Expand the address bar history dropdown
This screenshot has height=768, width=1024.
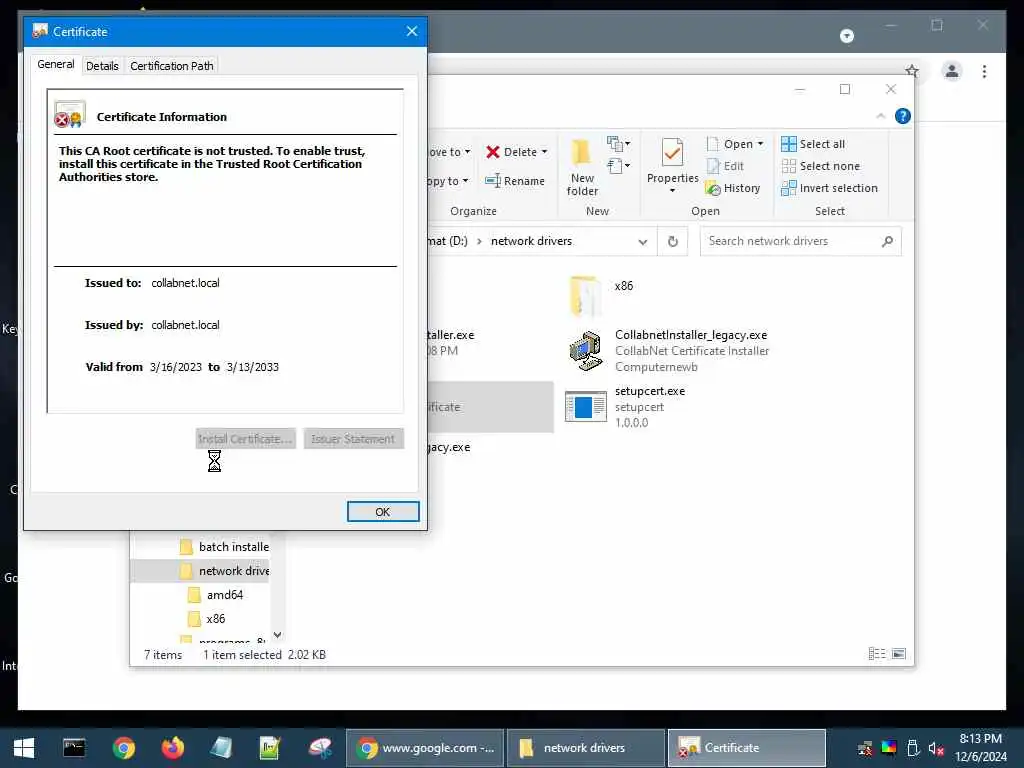tap(643, 242)
